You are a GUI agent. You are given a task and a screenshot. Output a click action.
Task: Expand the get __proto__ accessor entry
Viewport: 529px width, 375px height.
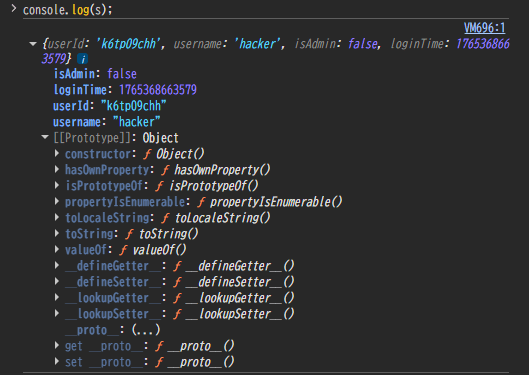(57, 346)
